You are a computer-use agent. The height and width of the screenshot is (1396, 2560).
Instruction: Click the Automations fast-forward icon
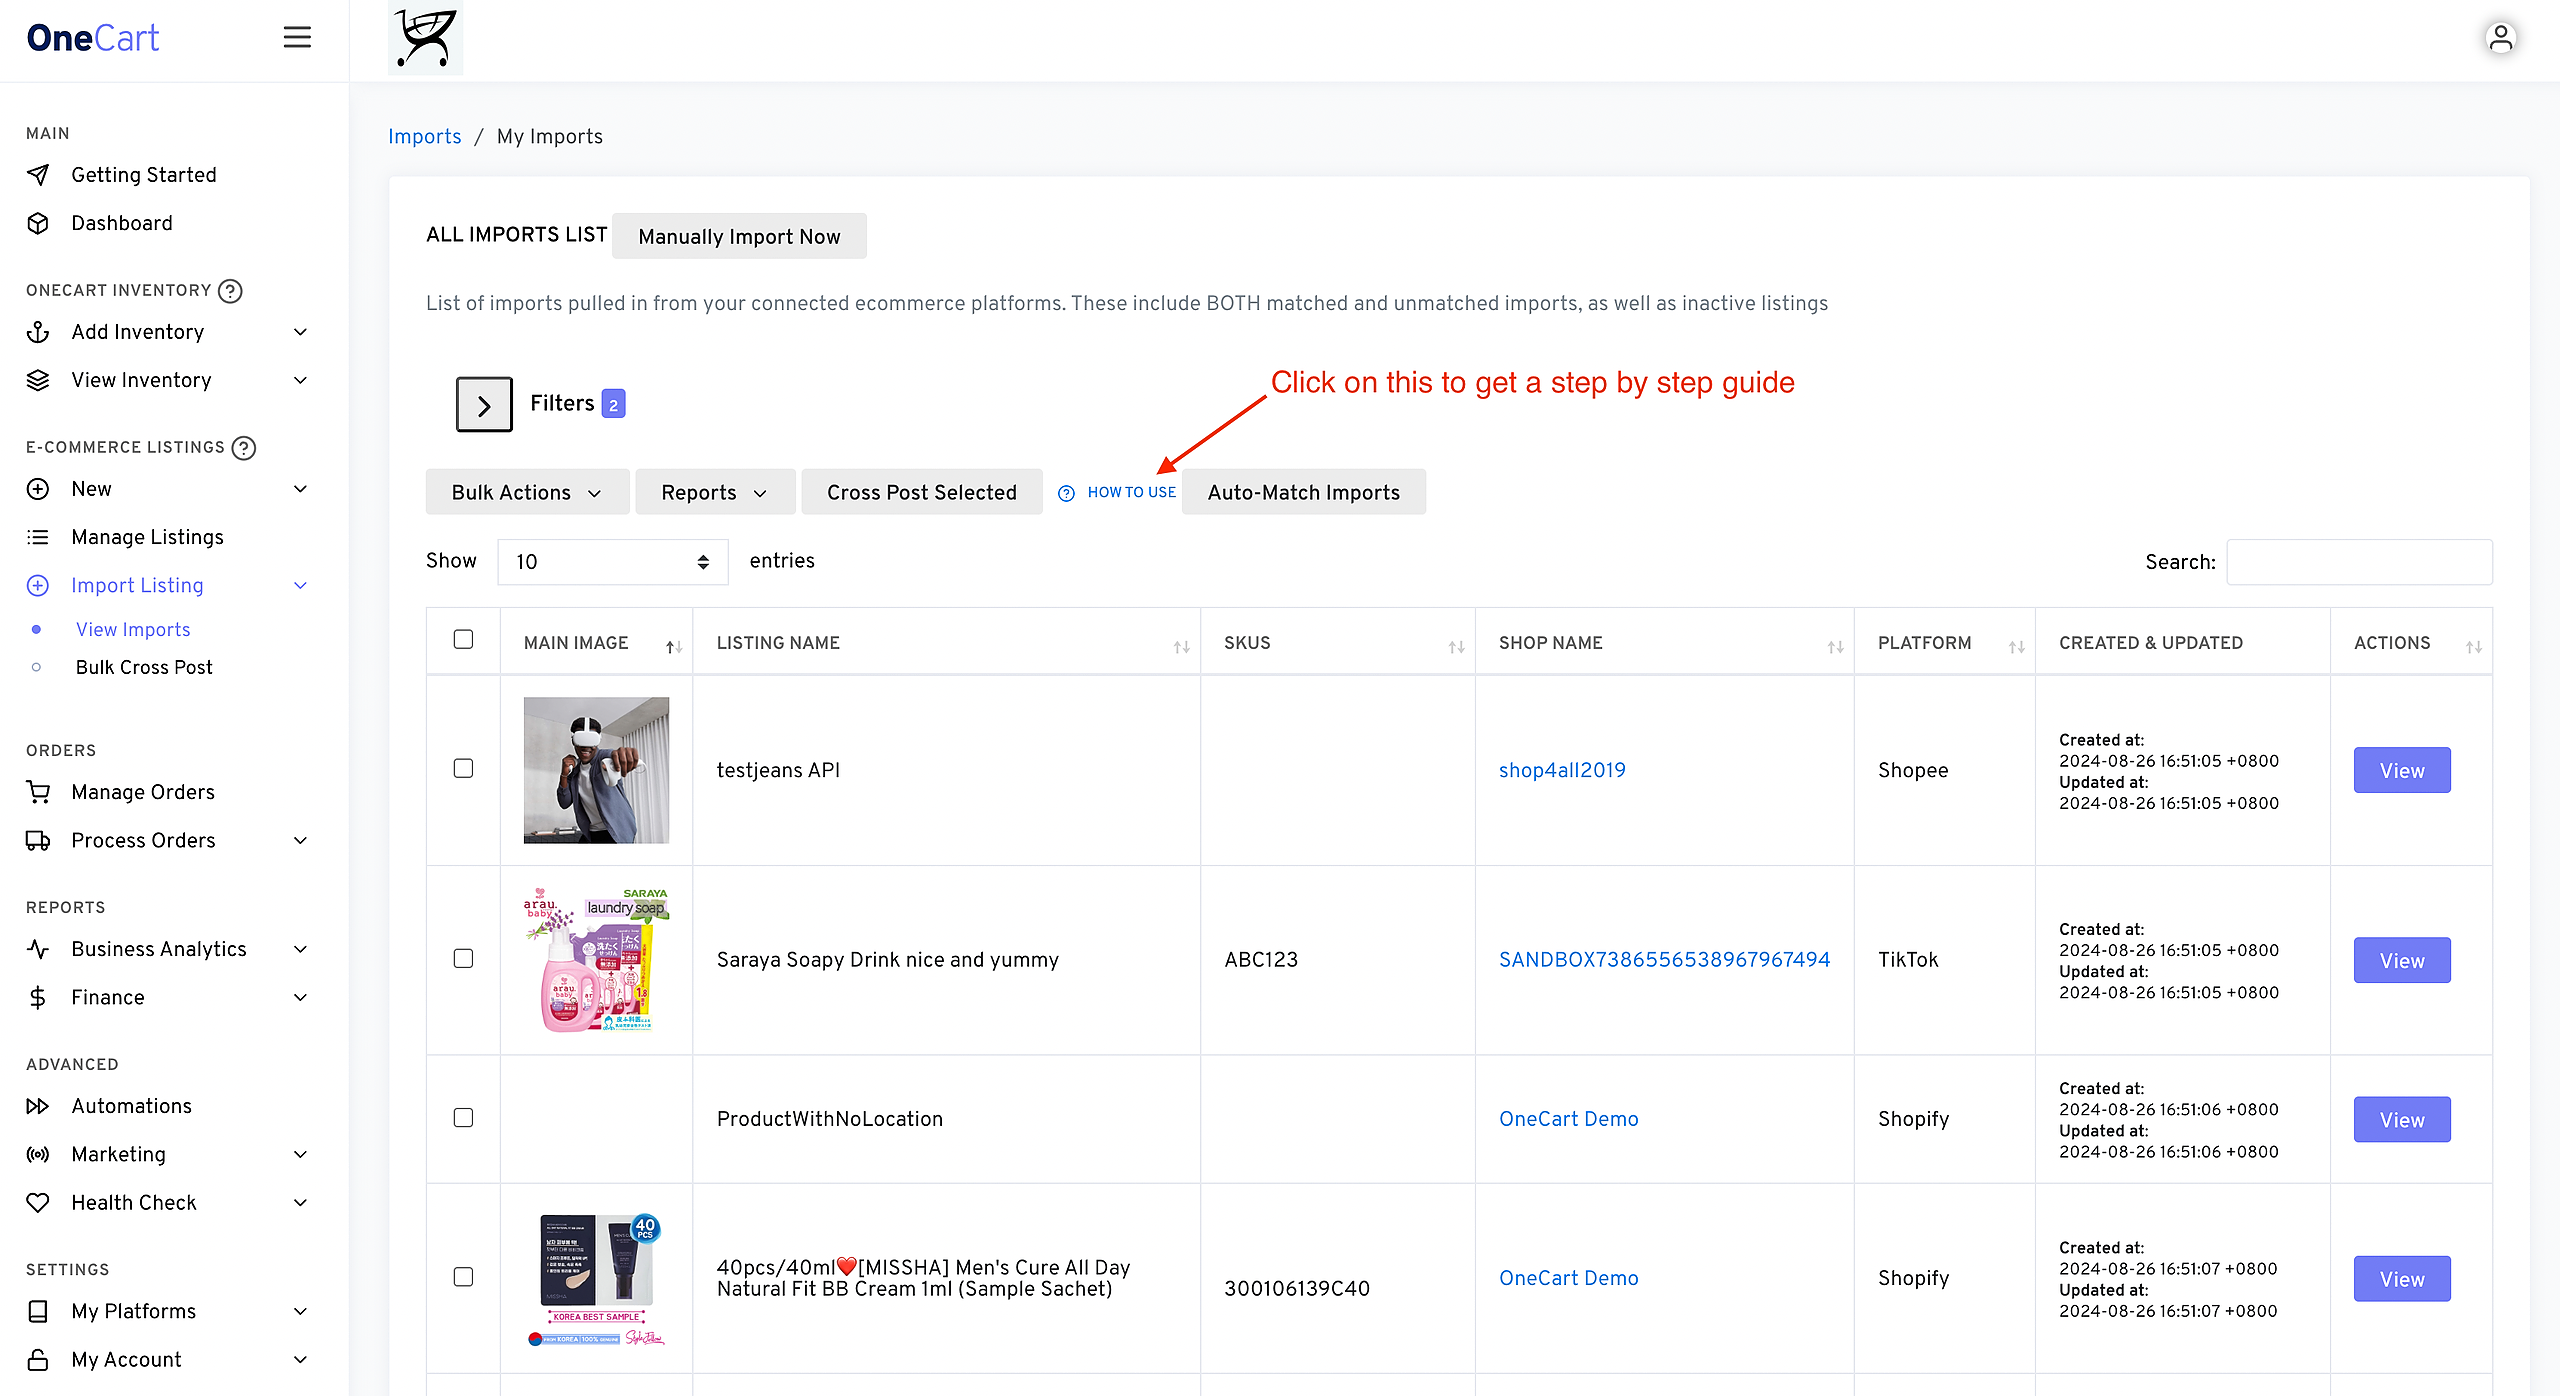38,1106
